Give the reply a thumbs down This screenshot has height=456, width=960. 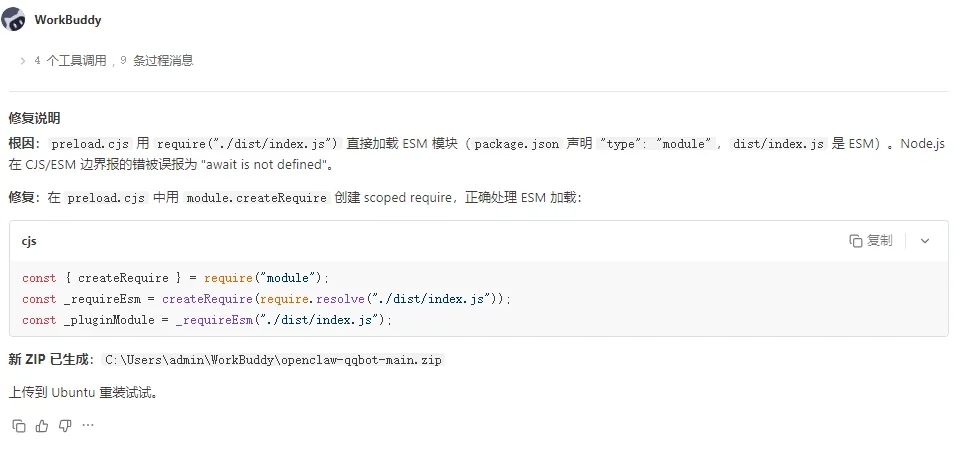65,426
